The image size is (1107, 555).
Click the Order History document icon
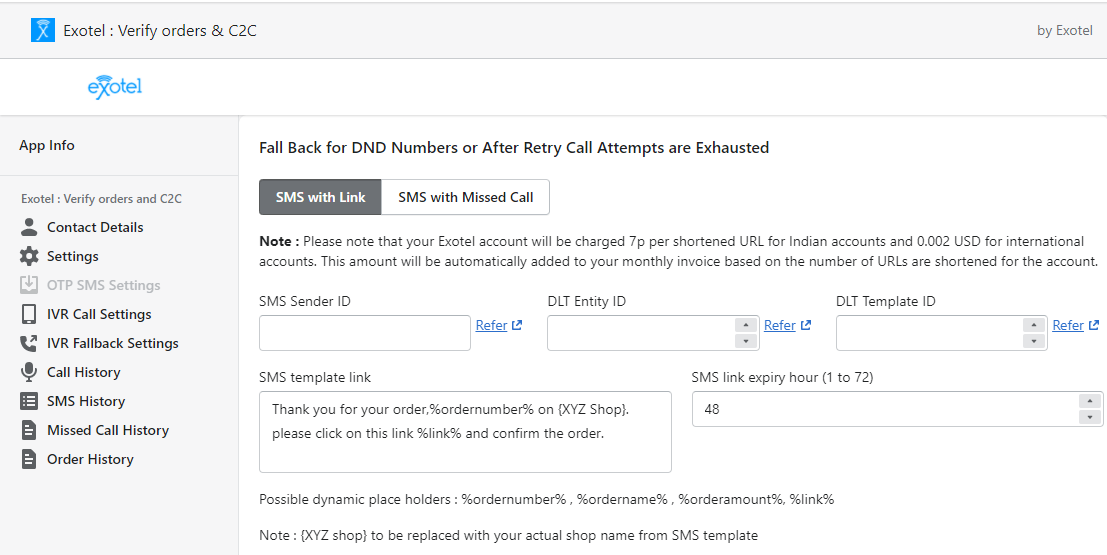coord(29,459)
